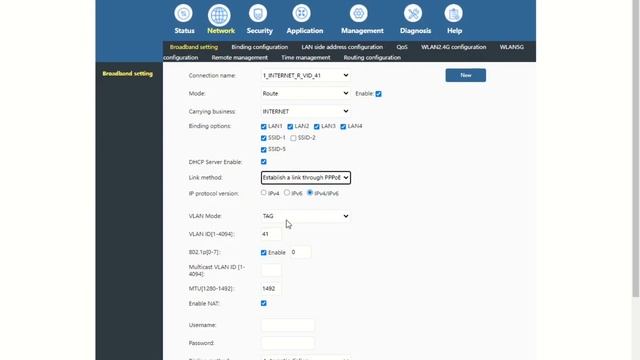Select Broadband setting in left sidebar

[x=128, y=73]
